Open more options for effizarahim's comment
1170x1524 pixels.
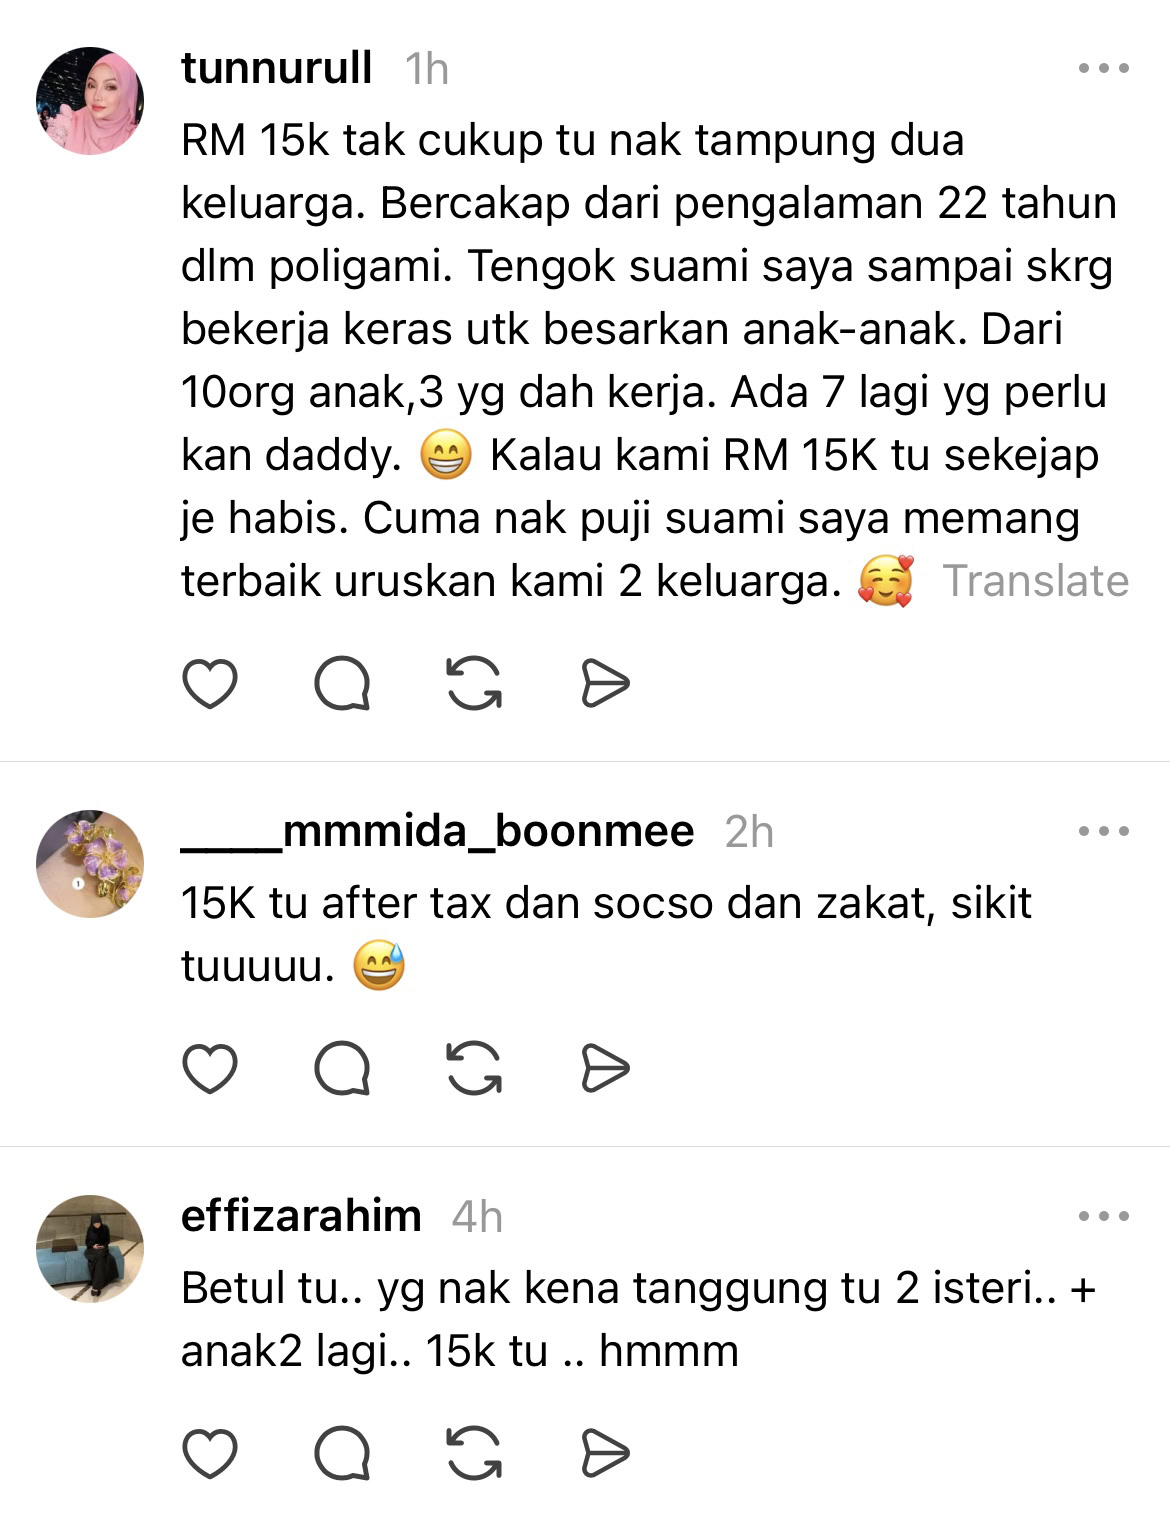click(x=1104, y=1216)
